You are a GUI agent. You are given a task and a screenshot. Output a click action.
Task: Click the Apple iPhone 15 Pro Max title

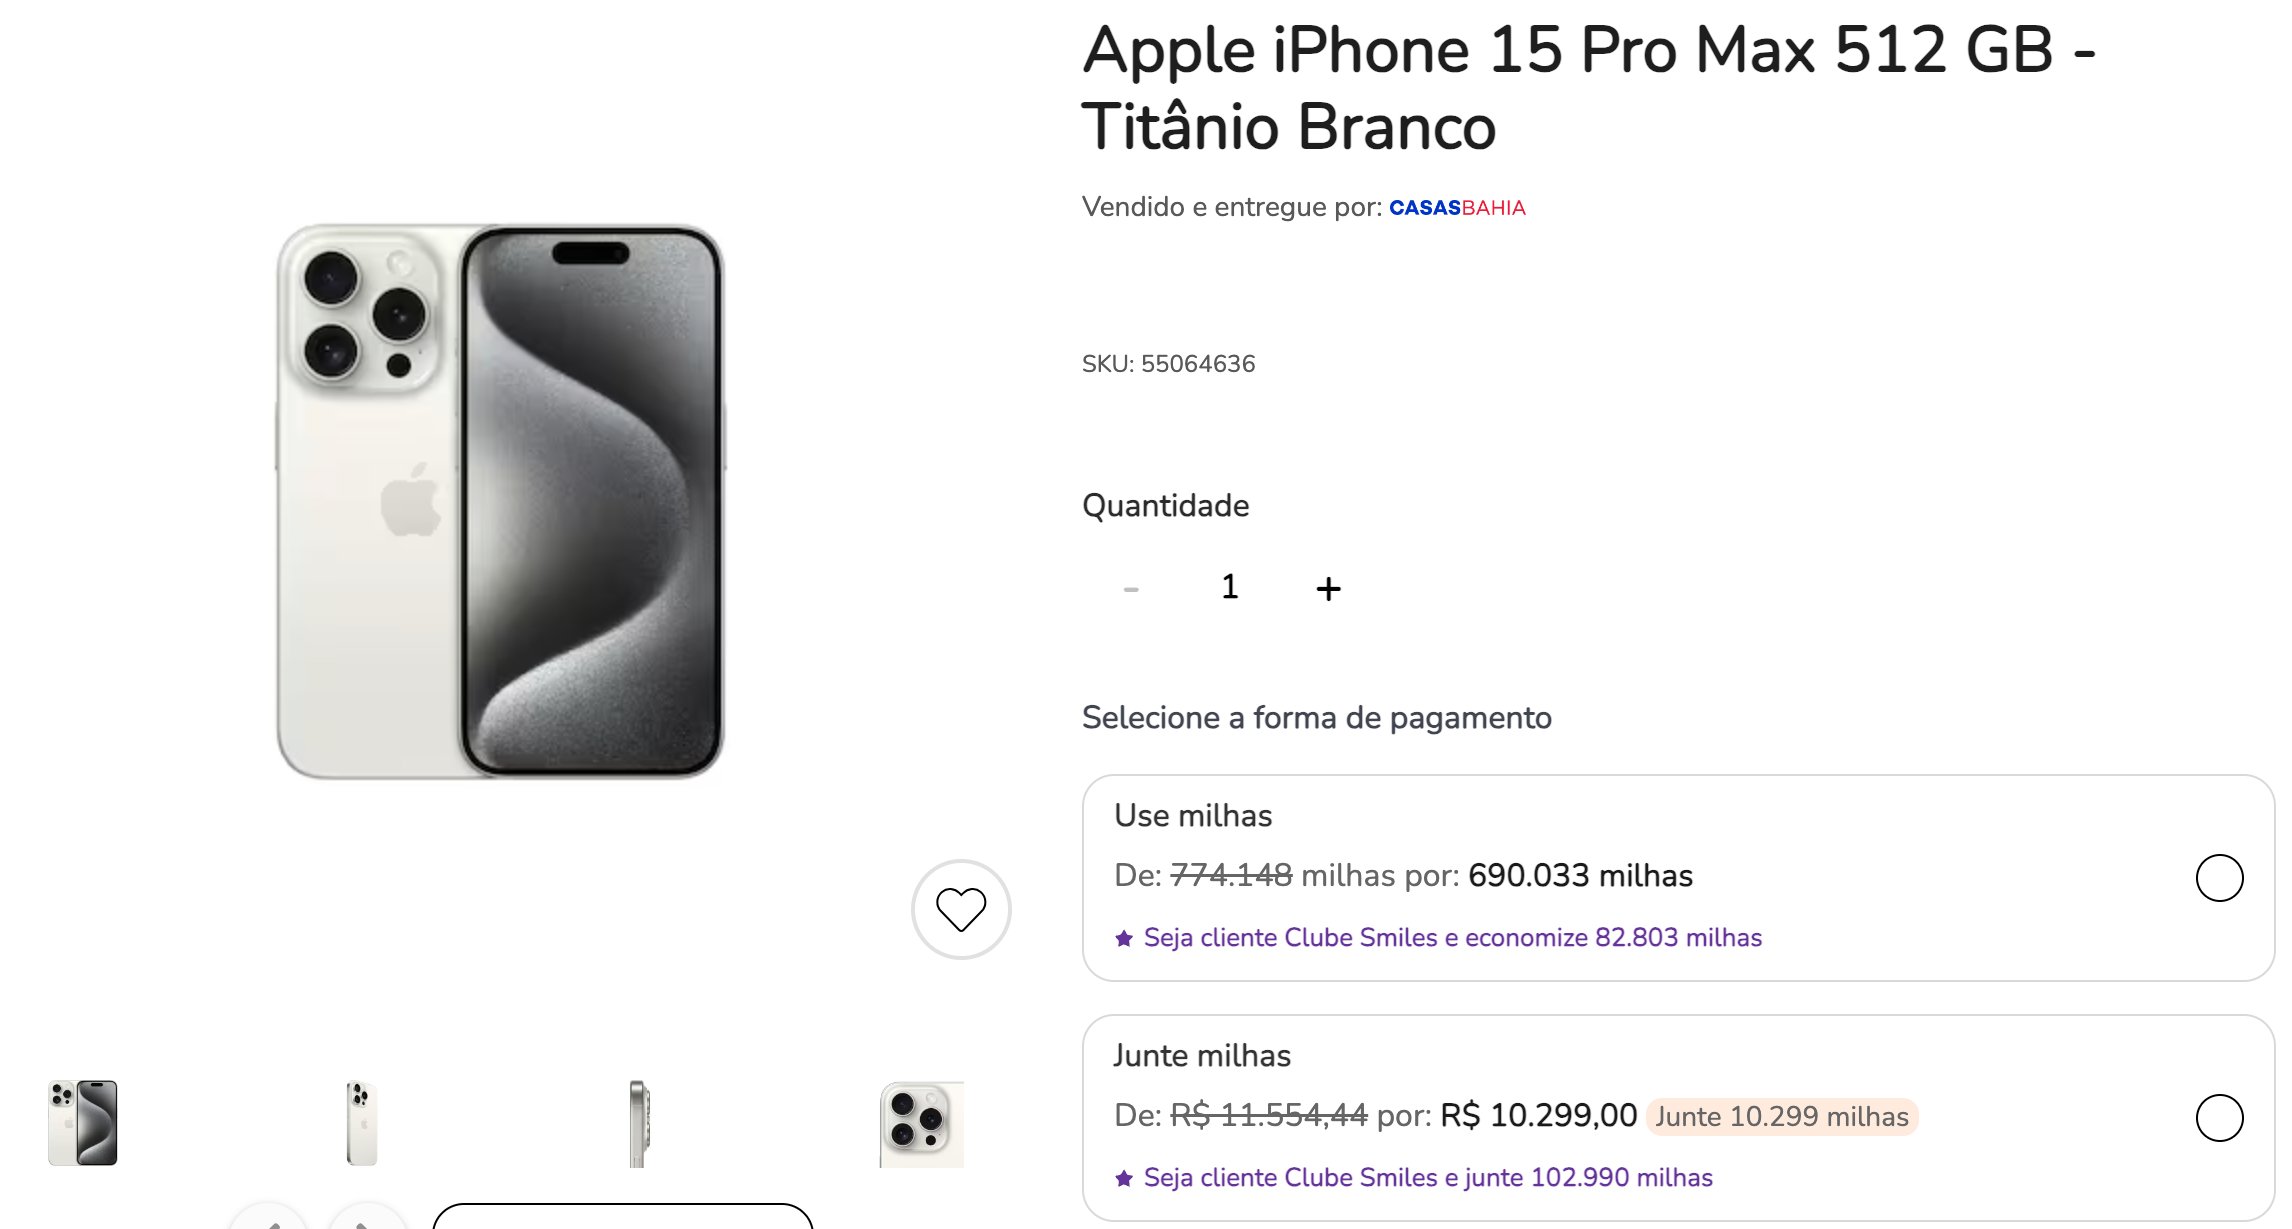[x=1588, y=88]
